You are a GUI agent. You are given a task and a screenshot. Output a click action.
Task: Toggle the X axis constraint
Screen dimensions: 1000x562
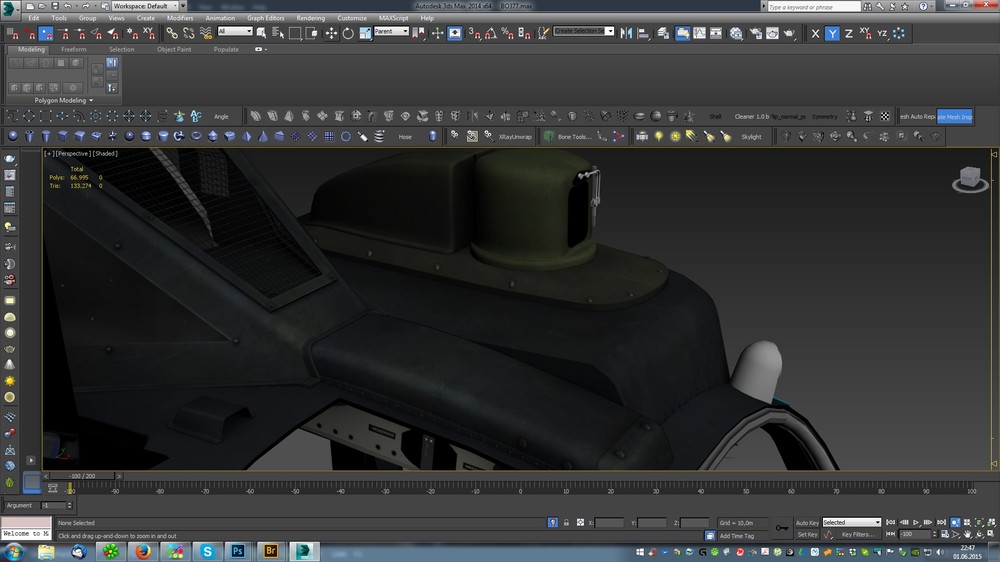coord(815,33)
